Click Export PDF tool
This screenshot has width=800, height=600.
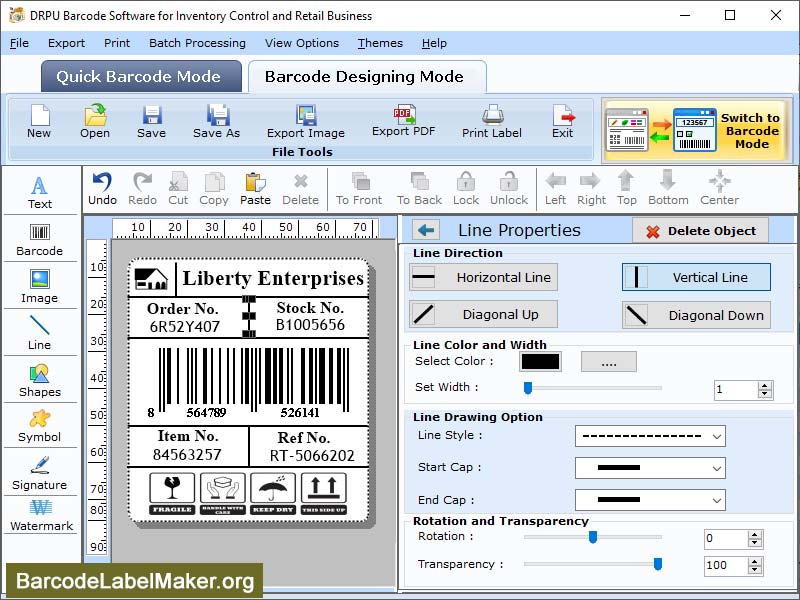(404, 121)
